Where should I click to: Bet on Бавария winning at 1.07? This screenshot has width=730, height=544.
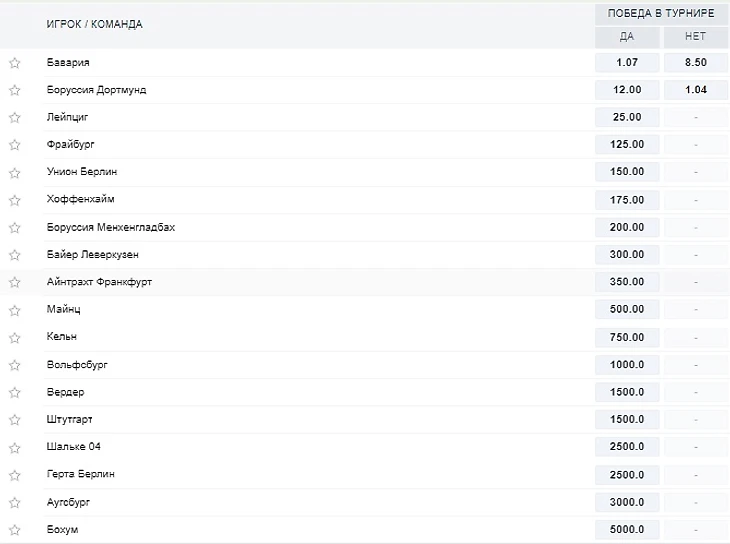[627, 62]
